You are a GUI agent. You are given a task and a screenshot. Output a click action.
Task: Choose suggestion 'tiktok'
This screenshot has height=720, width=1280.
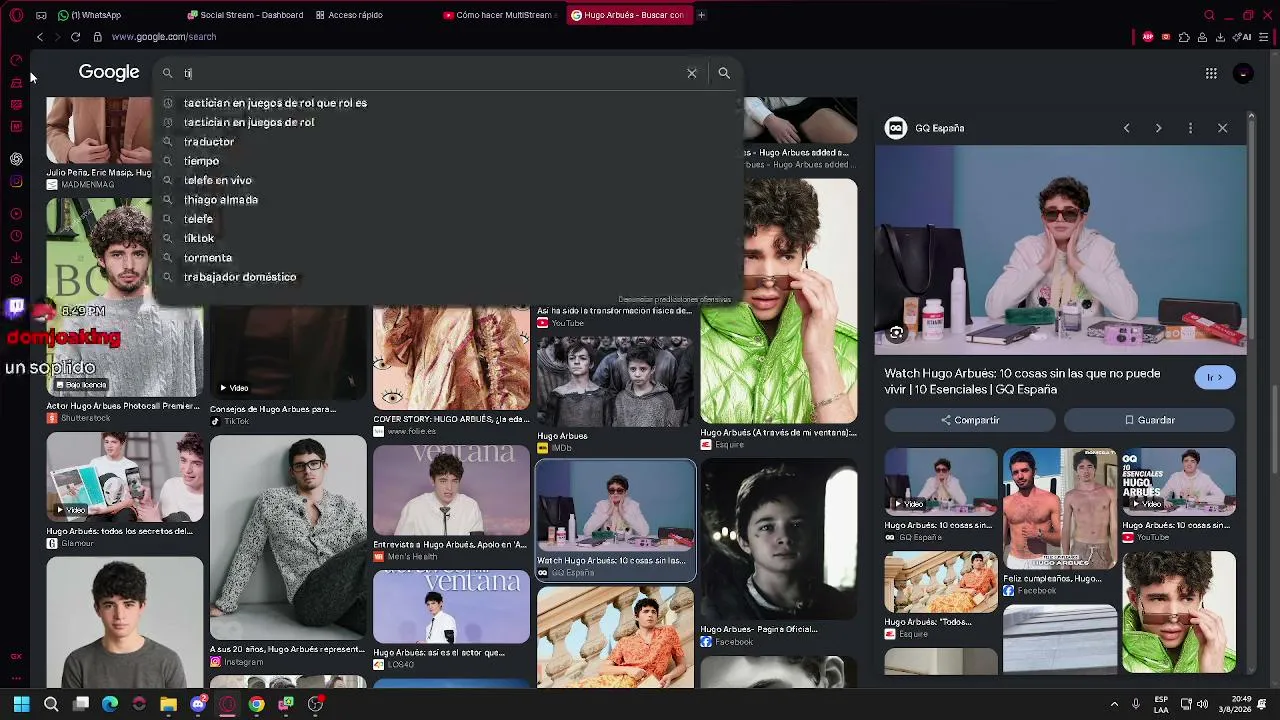(x=199, y=238)
